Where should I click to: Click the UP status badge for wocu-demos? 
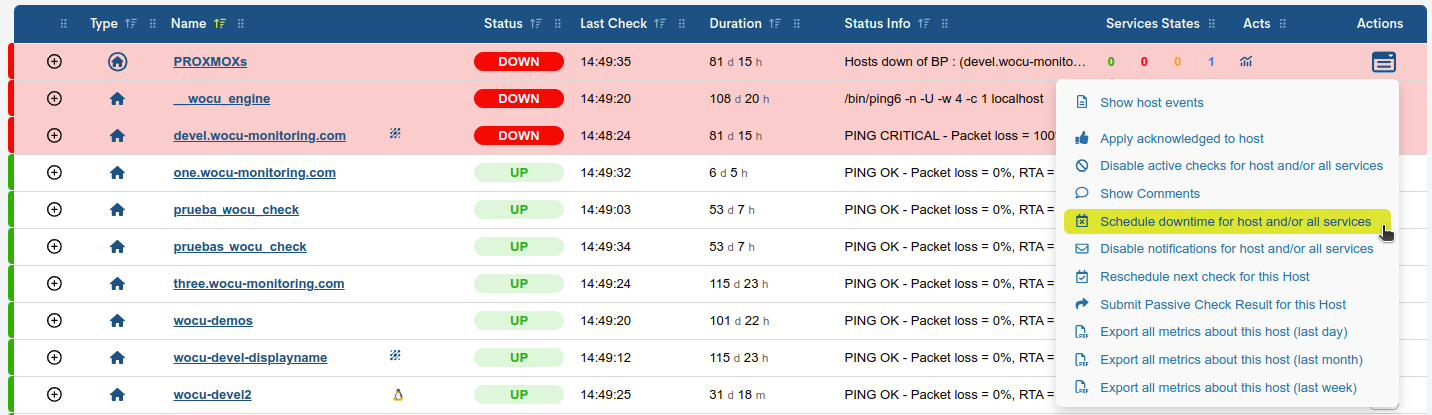tap(519, 321)
